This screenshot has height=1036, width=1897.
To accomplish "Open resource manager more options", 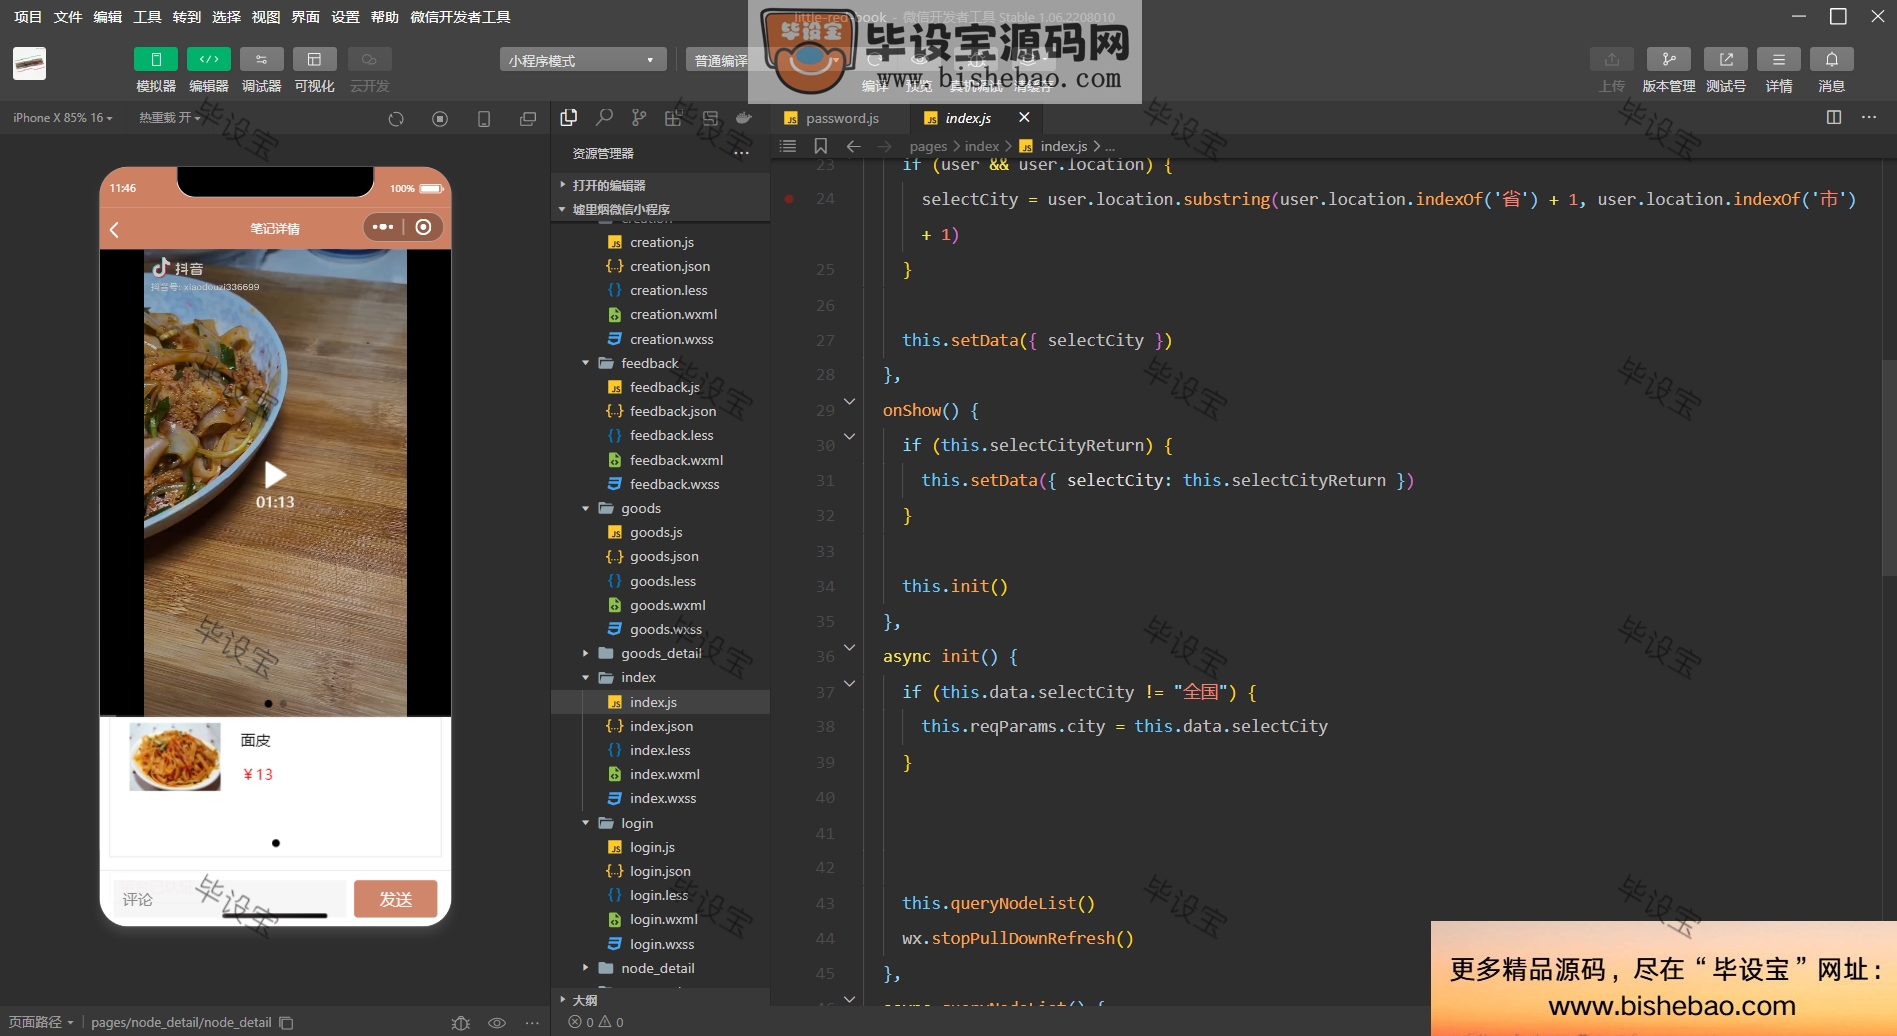I will click(741, 153).
